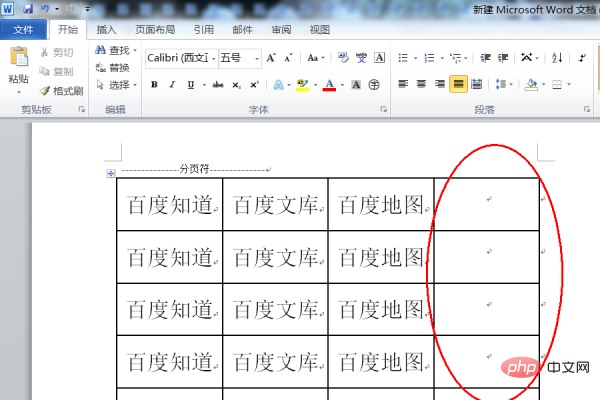This screenshot has height=400, width=600.
Task: Click the table move handle icon
Action: [110, 174]
